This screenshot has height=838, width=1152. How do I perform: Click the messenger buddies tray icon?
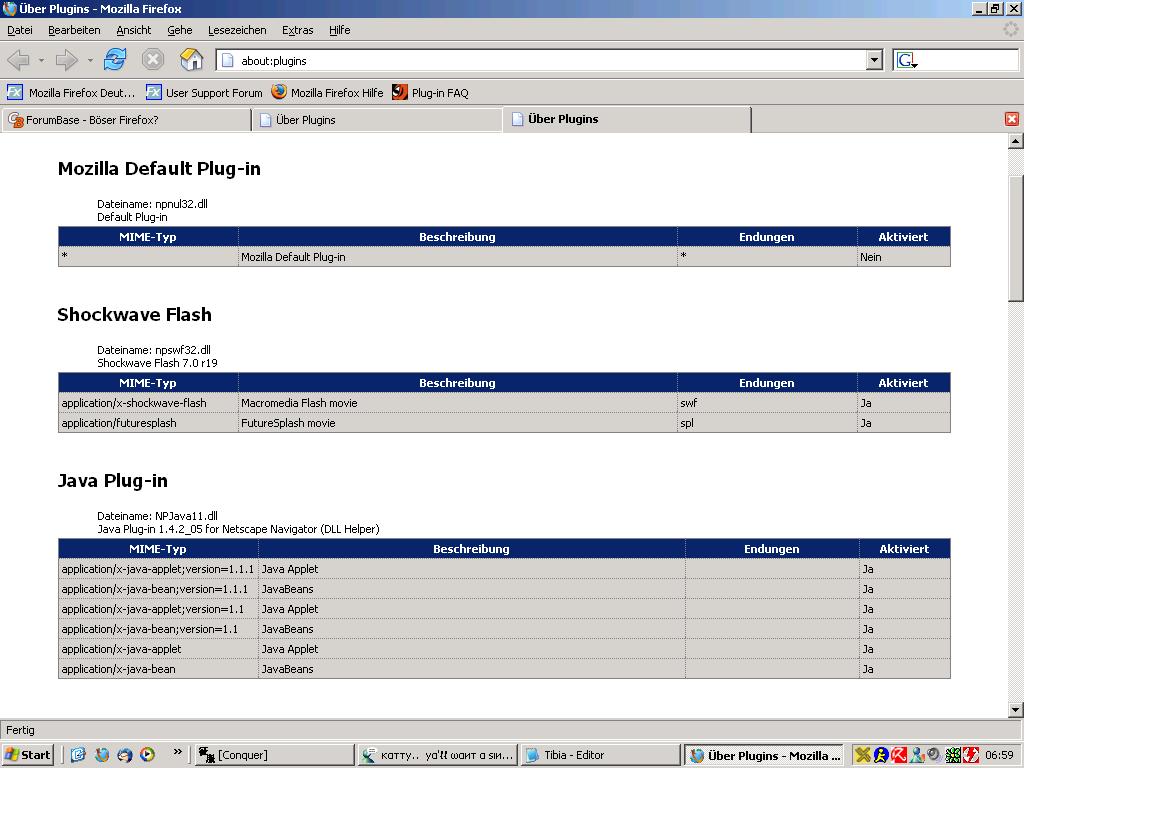[917, 755]
